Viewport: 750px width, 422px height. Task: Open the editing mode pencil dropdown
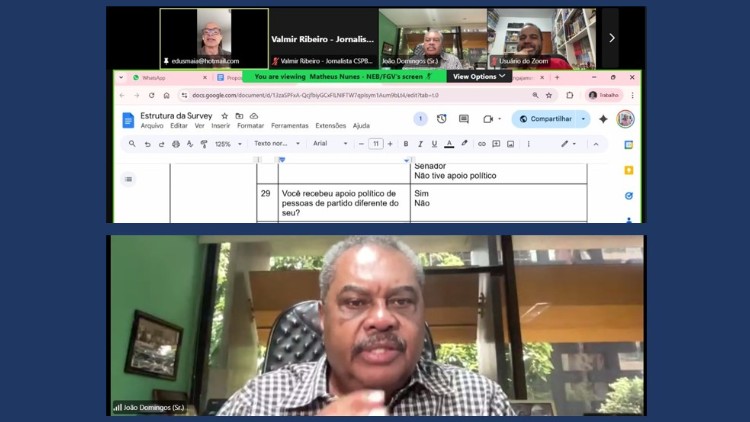568,144
